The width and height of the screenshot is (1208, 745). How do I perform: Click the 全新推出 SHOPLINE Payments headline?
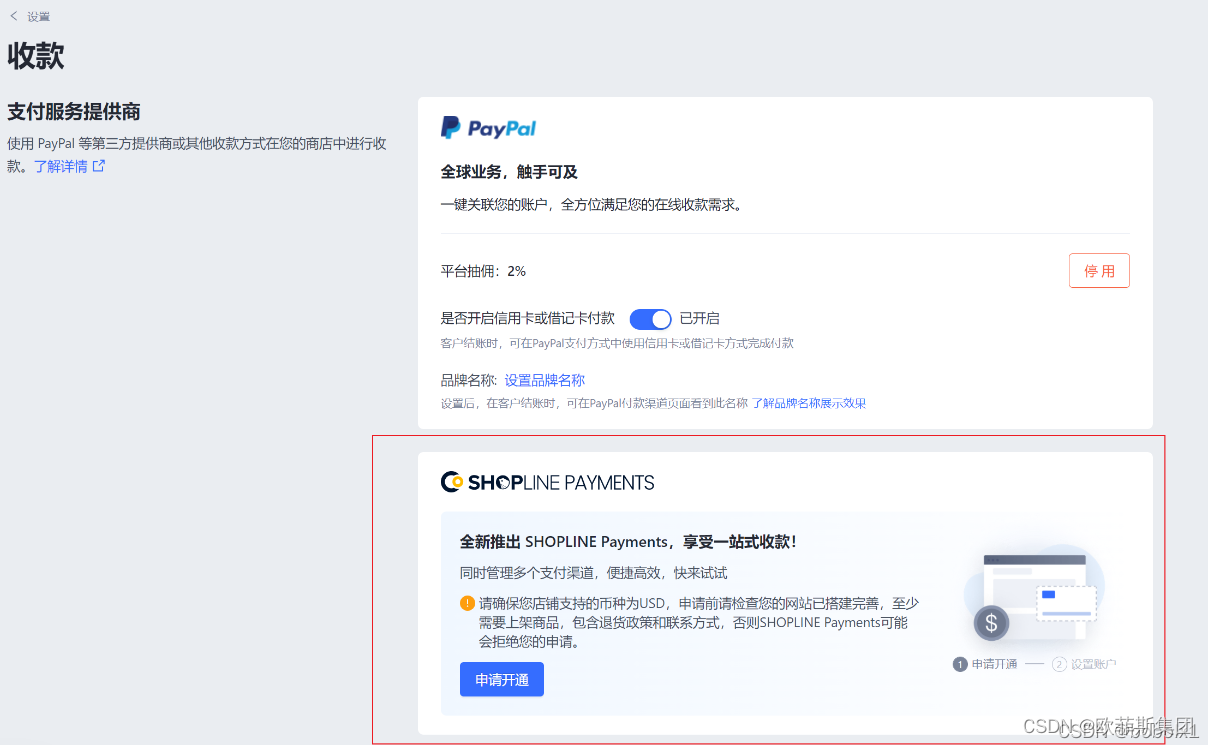pos(628,542)
